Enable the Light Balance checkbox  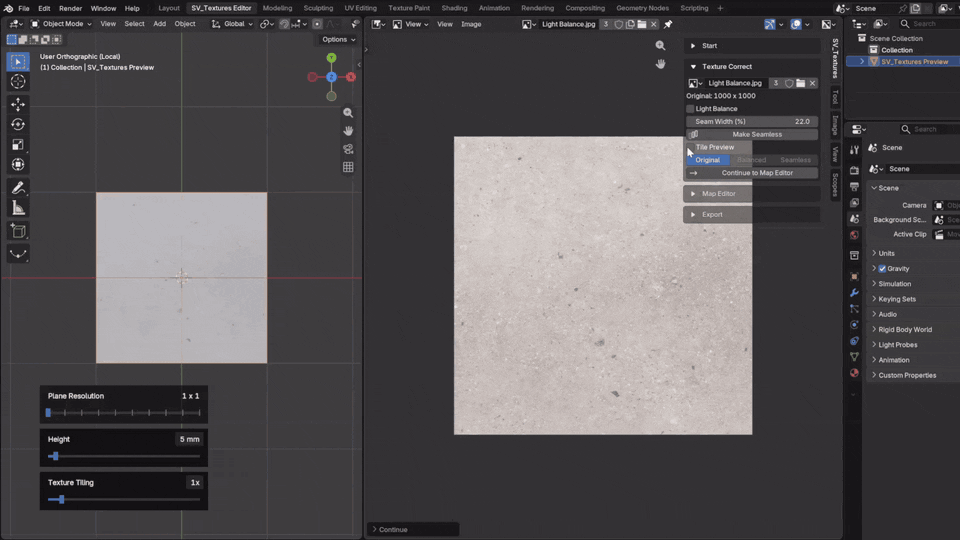(x=690, y=109)
